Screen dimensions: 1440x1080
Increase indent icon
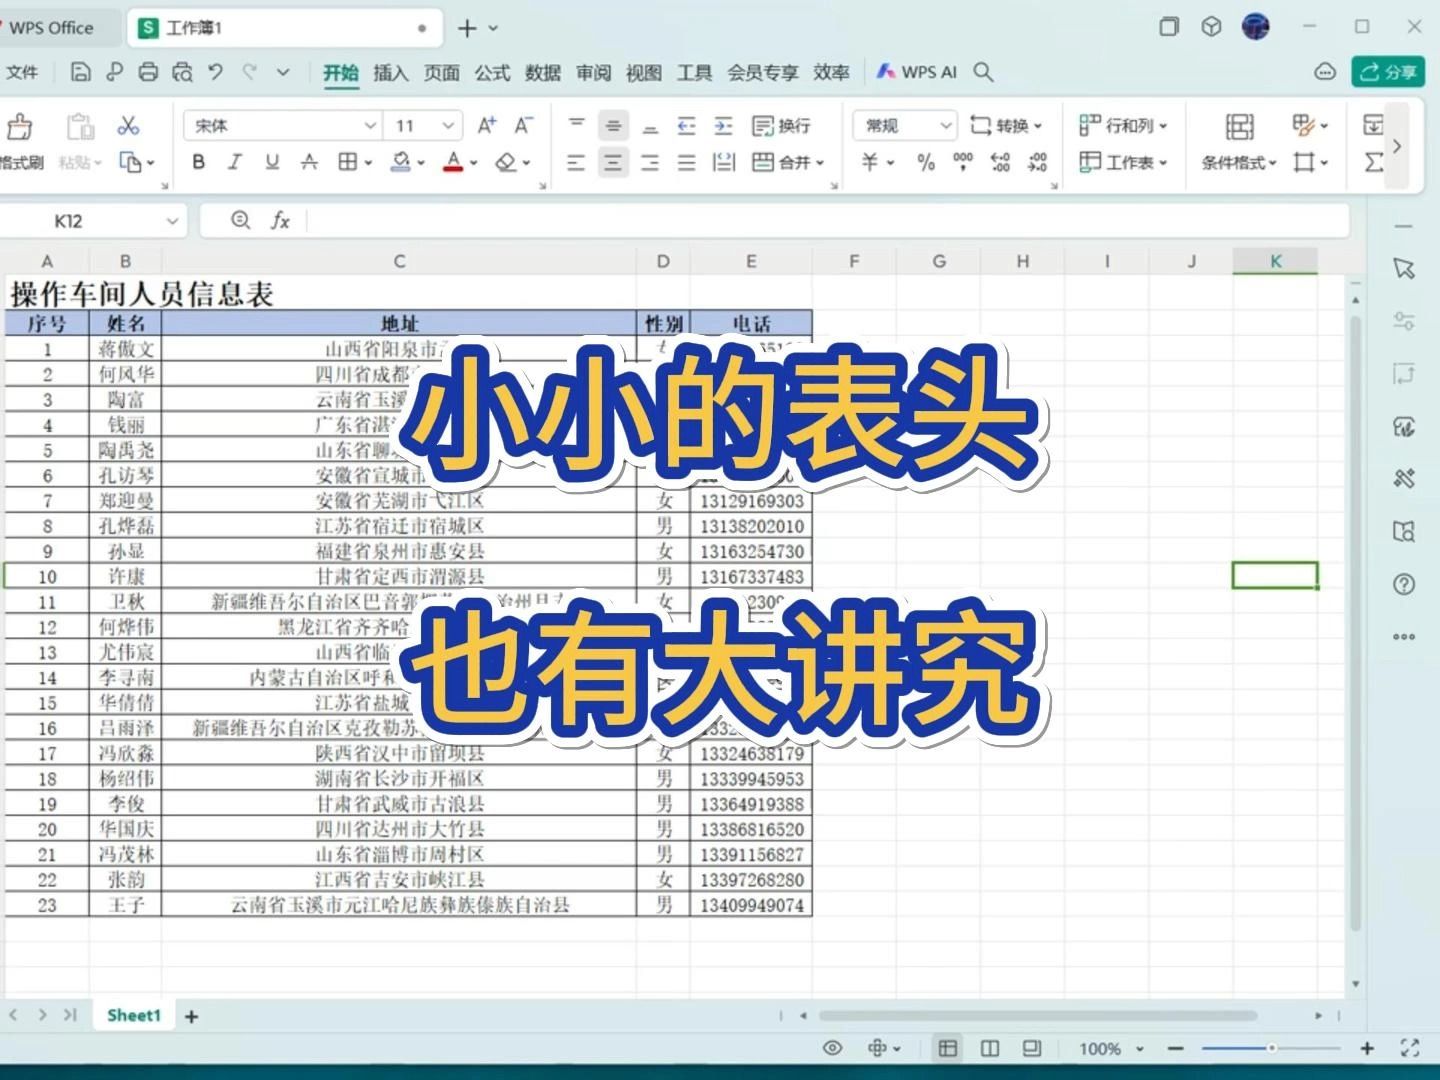(x=723, y=125)
